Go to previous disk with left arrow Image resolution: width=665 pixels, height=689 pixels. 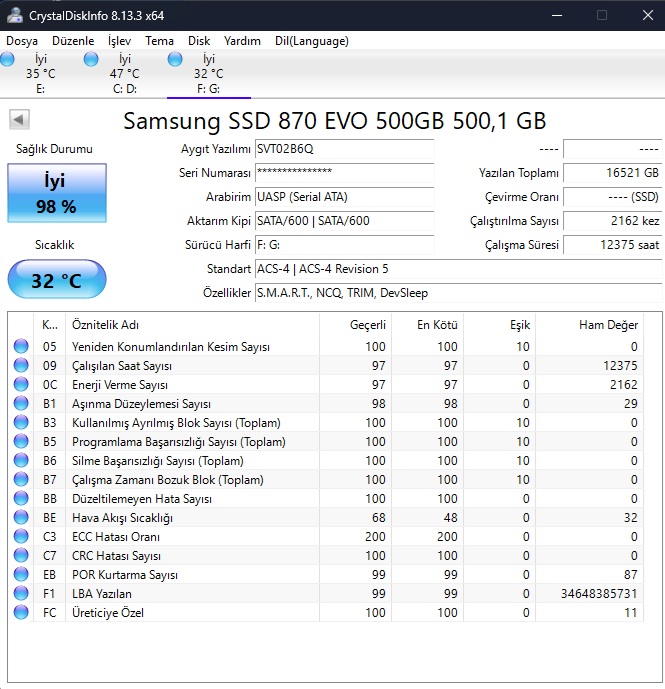point(19,120)
